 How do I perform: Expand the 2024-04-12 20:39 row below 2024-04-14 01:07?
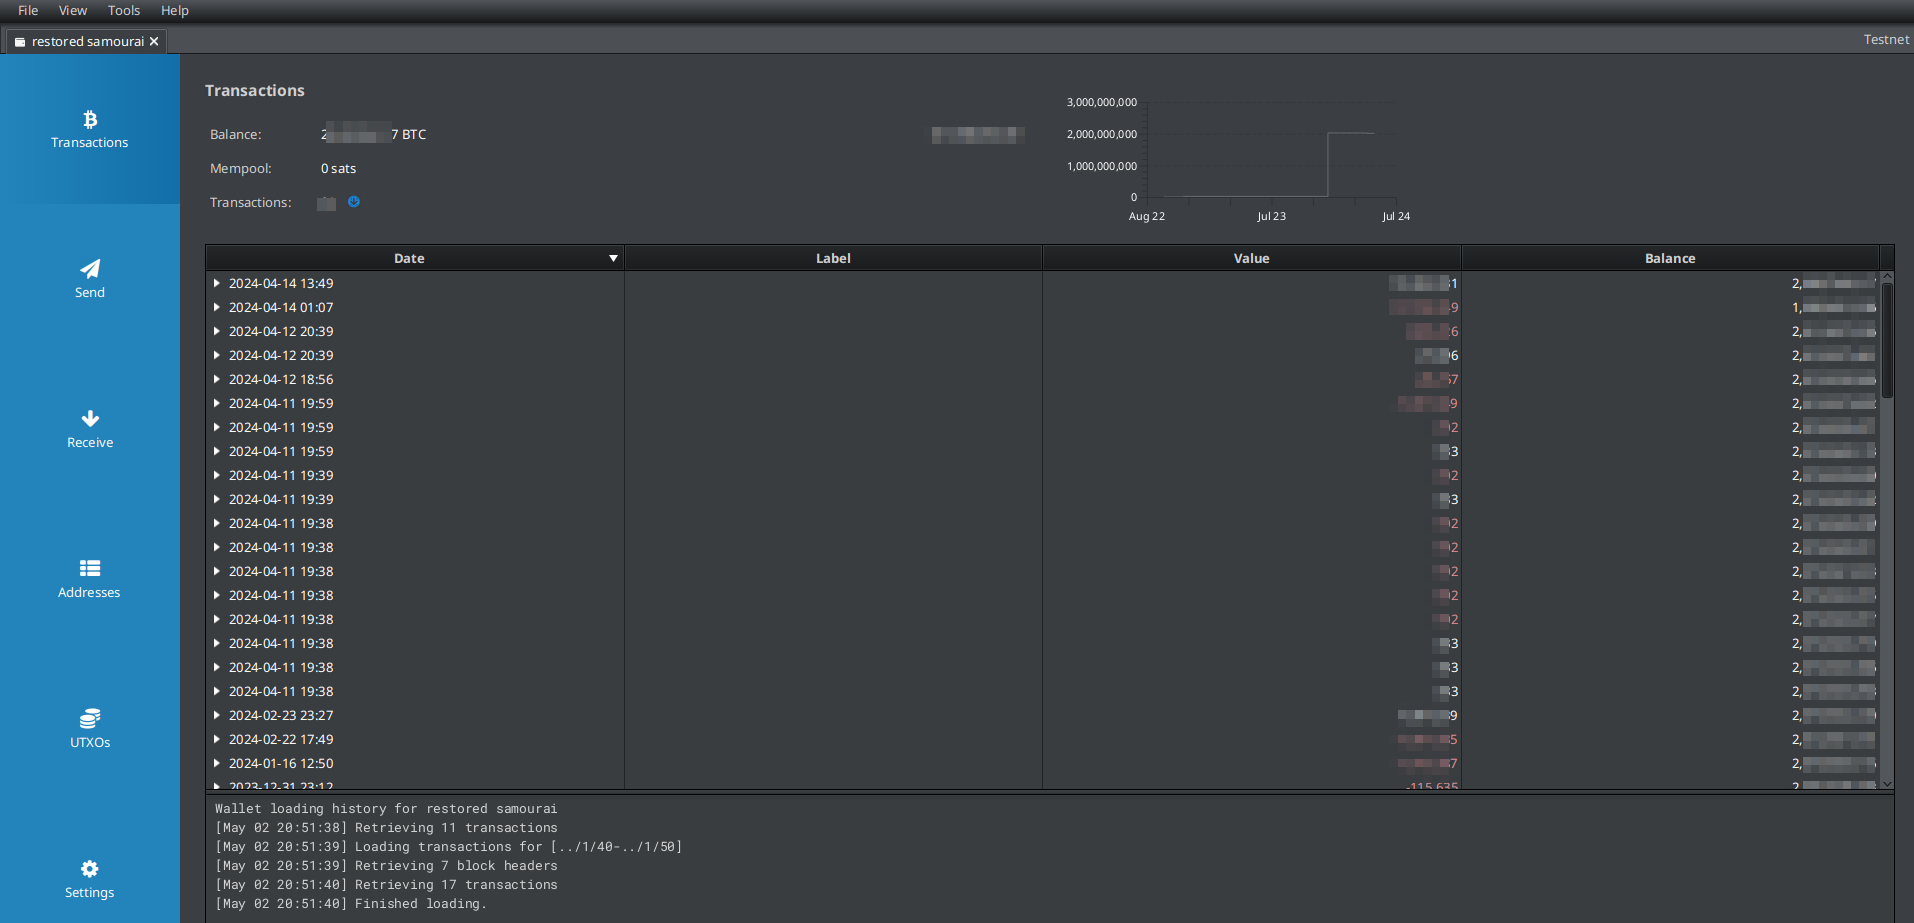[x=216, y=331]
